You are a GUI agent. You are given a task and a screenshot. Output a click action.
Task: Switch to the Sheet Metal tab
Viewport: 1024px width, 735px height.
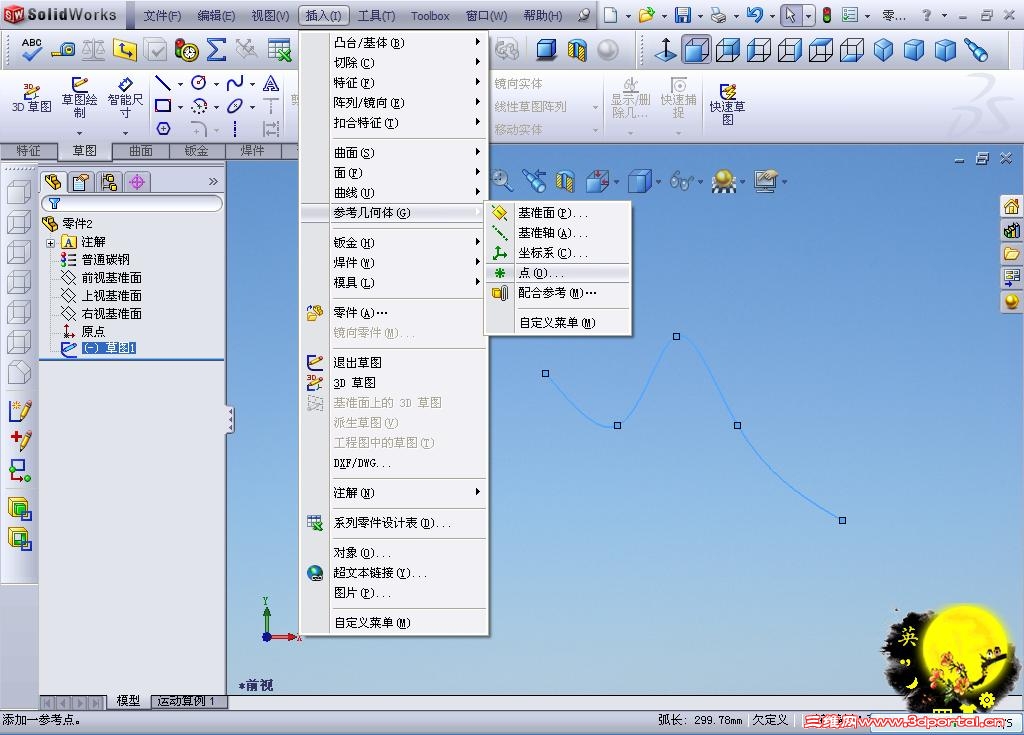point(197,151)
